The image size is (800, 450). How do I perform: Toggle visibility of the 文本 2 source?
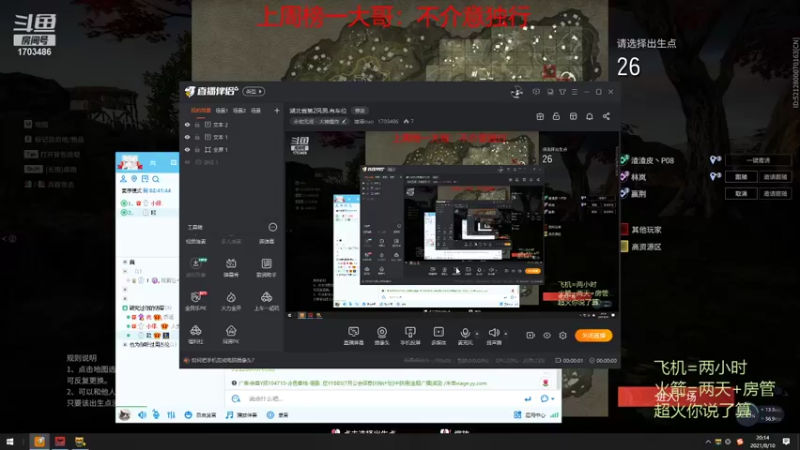coord(187,124)
